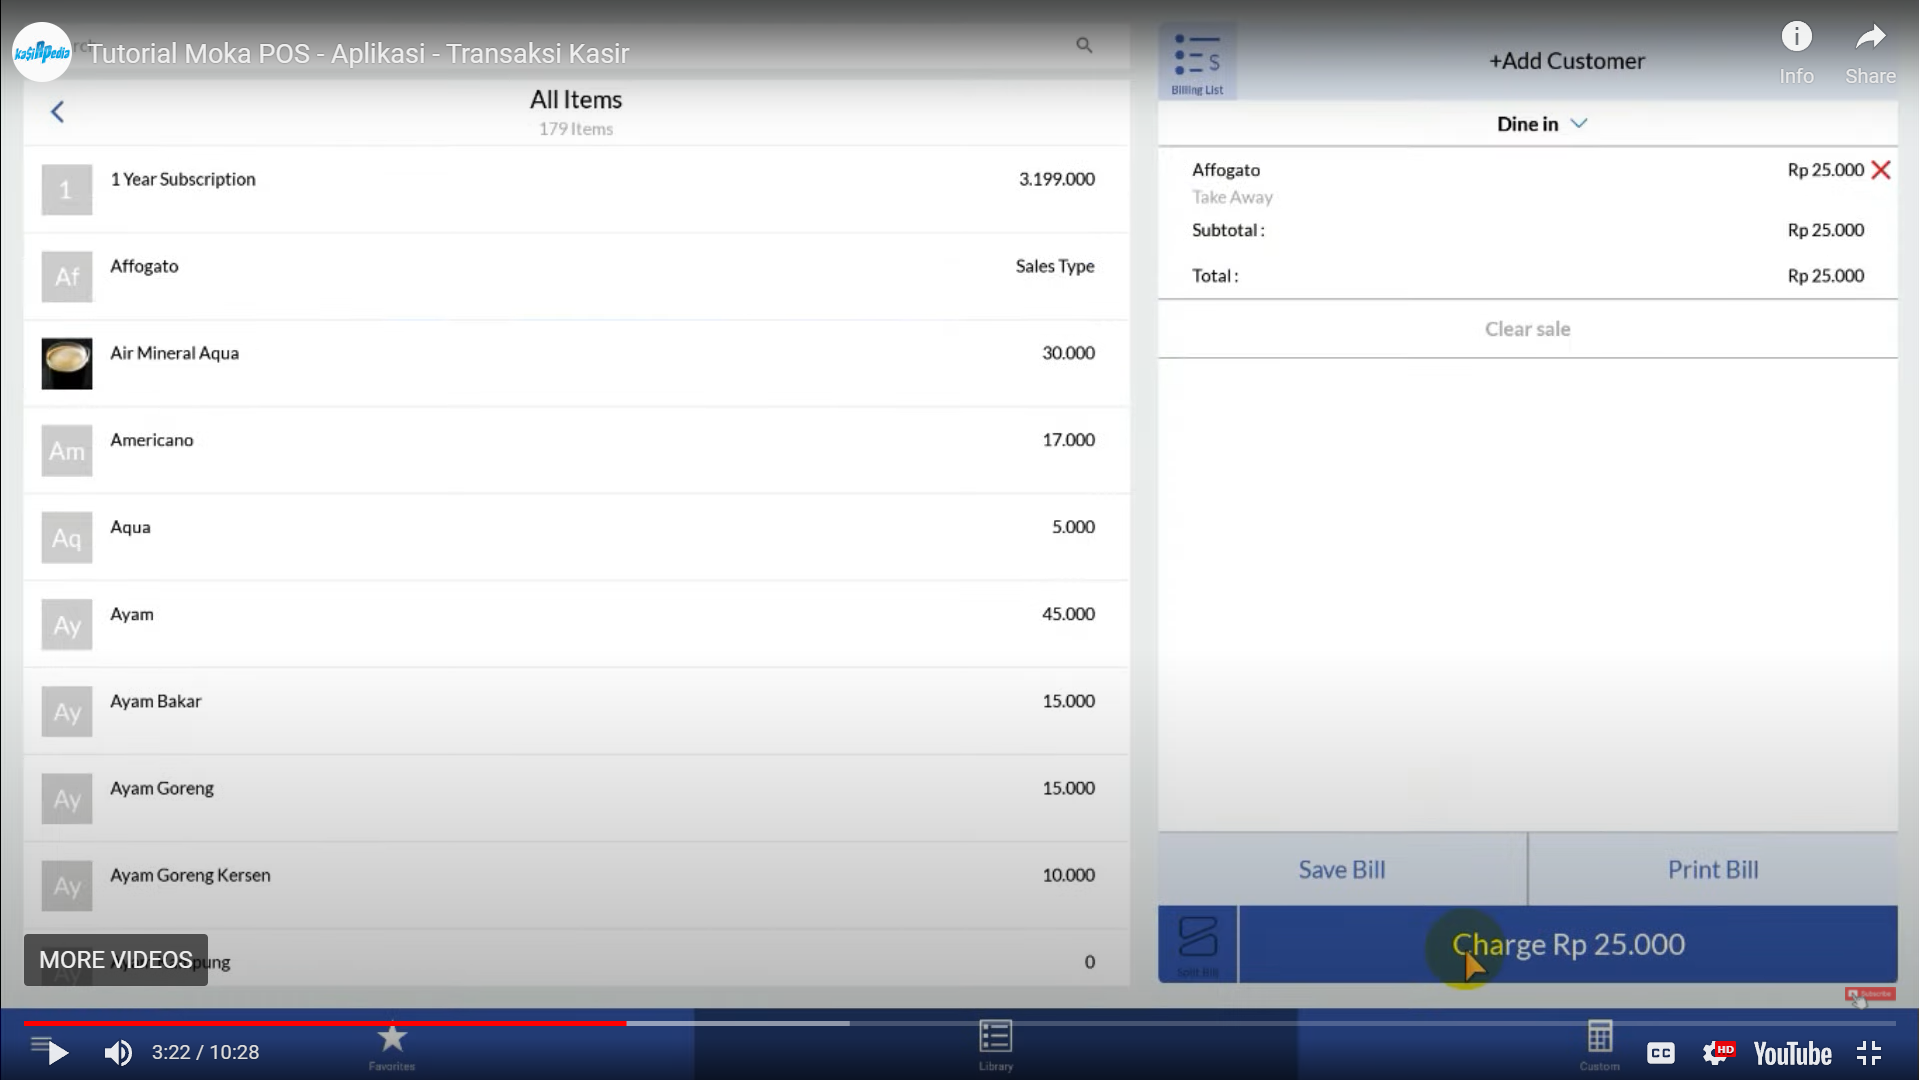Click the Take Away label

coord(1232,197)
